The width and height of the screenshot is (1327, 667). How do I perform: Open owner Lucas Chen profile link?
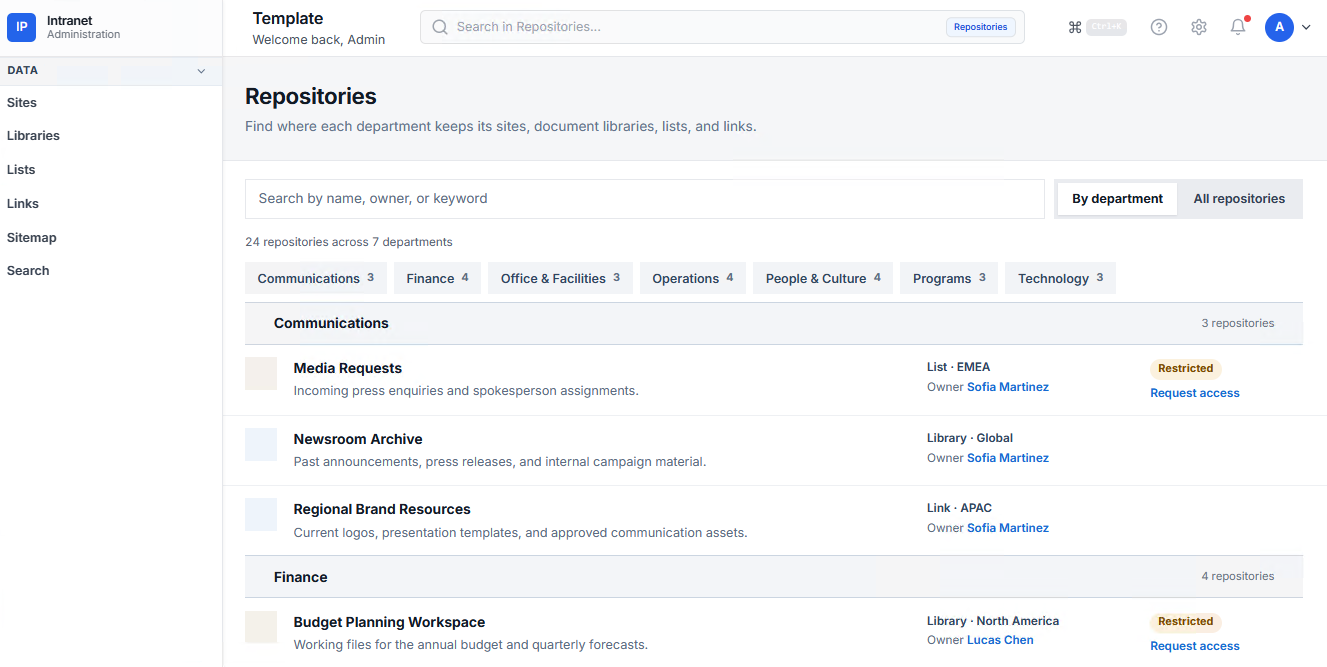[1000, 640]
